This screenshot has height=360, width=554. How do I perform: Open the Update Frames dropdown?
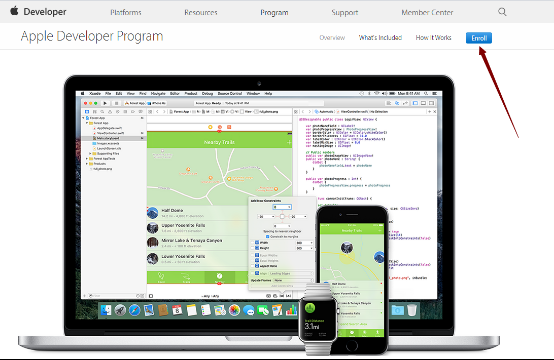[293, 280]
